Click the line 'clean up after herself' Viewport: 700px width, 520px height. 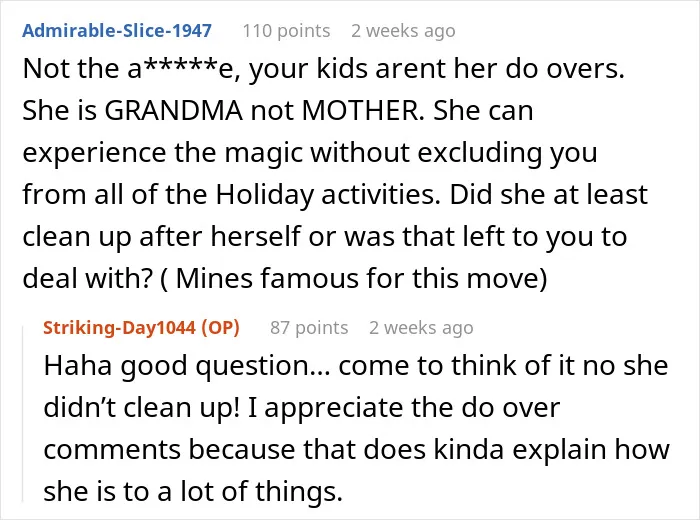(x=325, y=237)
